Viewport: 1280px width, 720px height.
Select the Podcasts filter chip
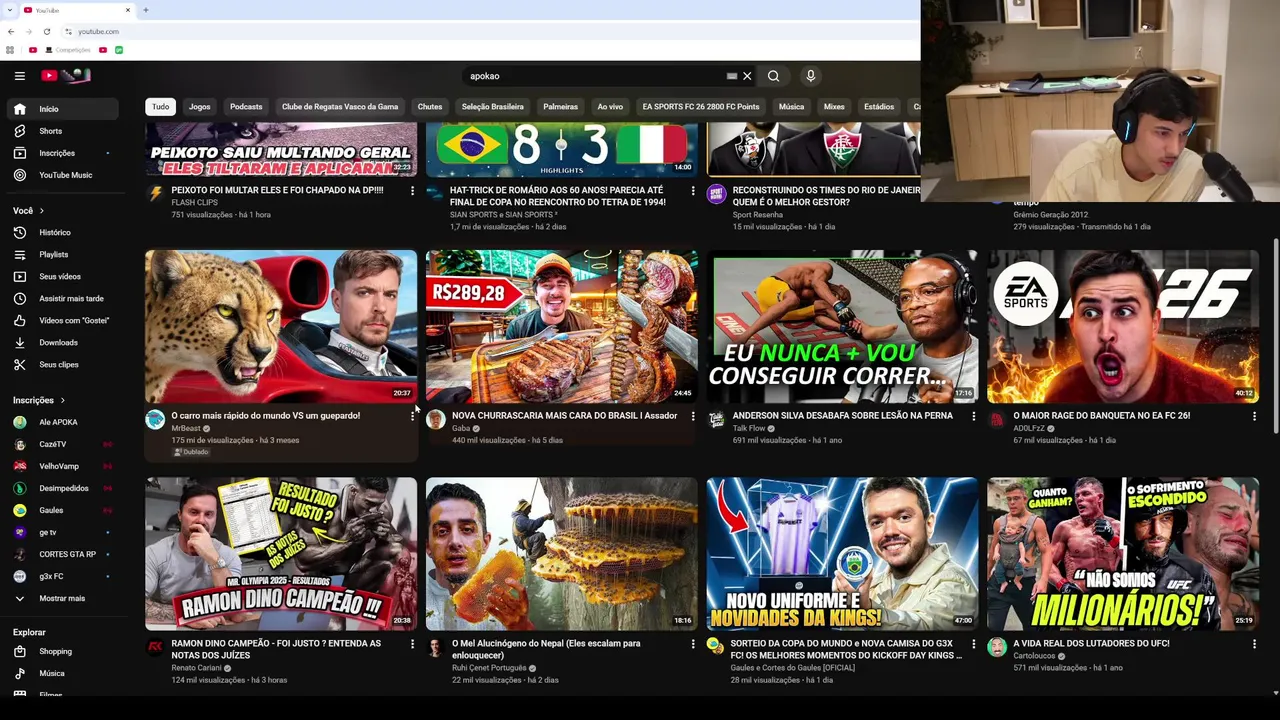tap(246, 107)
